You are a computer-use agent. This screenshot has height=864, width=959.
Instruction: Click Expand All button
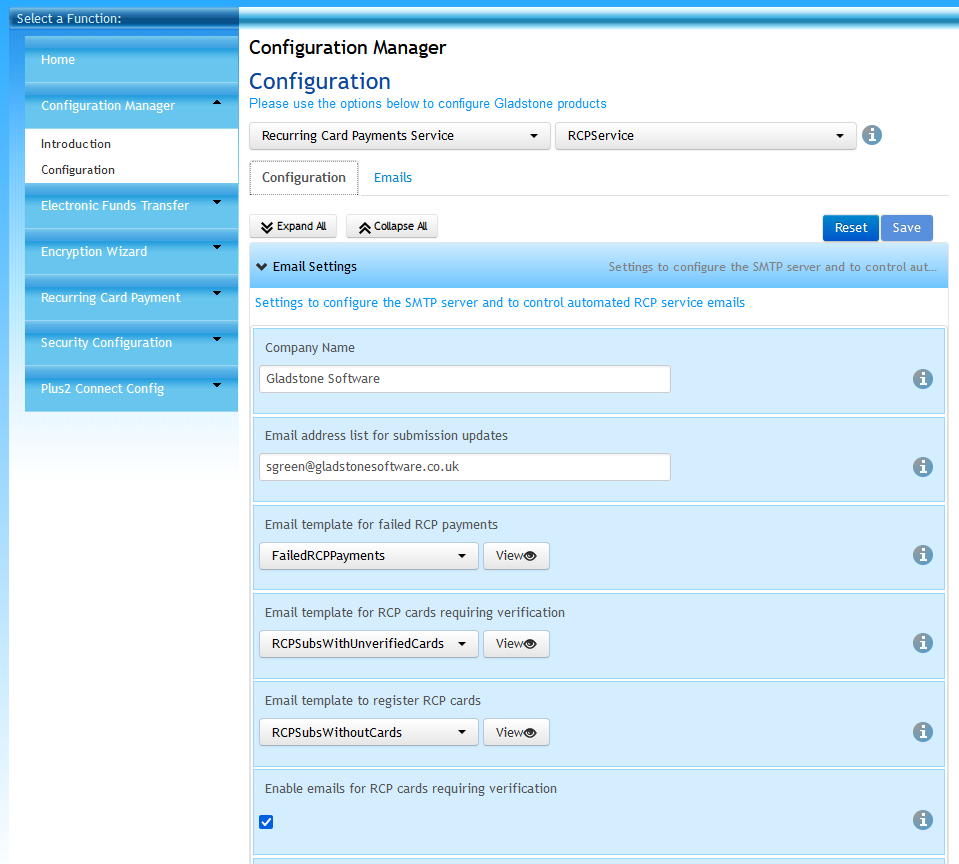(x=293, y=226)
